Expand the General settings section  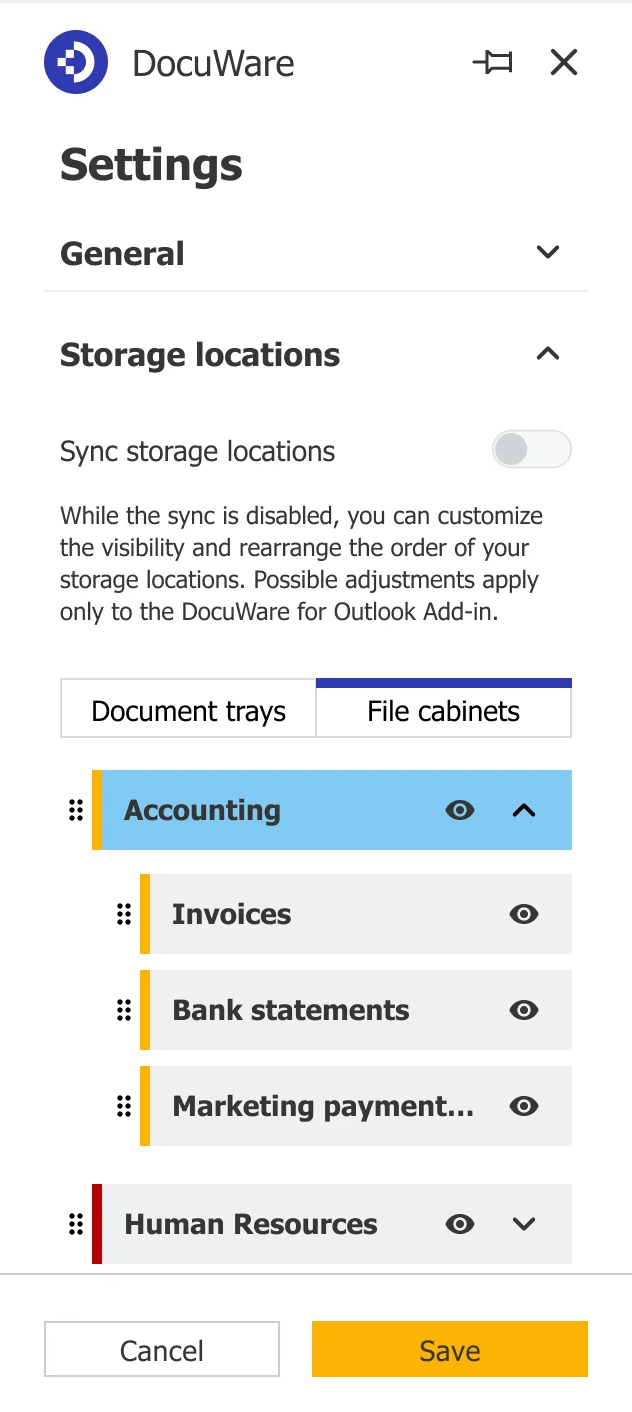(x=548, y=253)
